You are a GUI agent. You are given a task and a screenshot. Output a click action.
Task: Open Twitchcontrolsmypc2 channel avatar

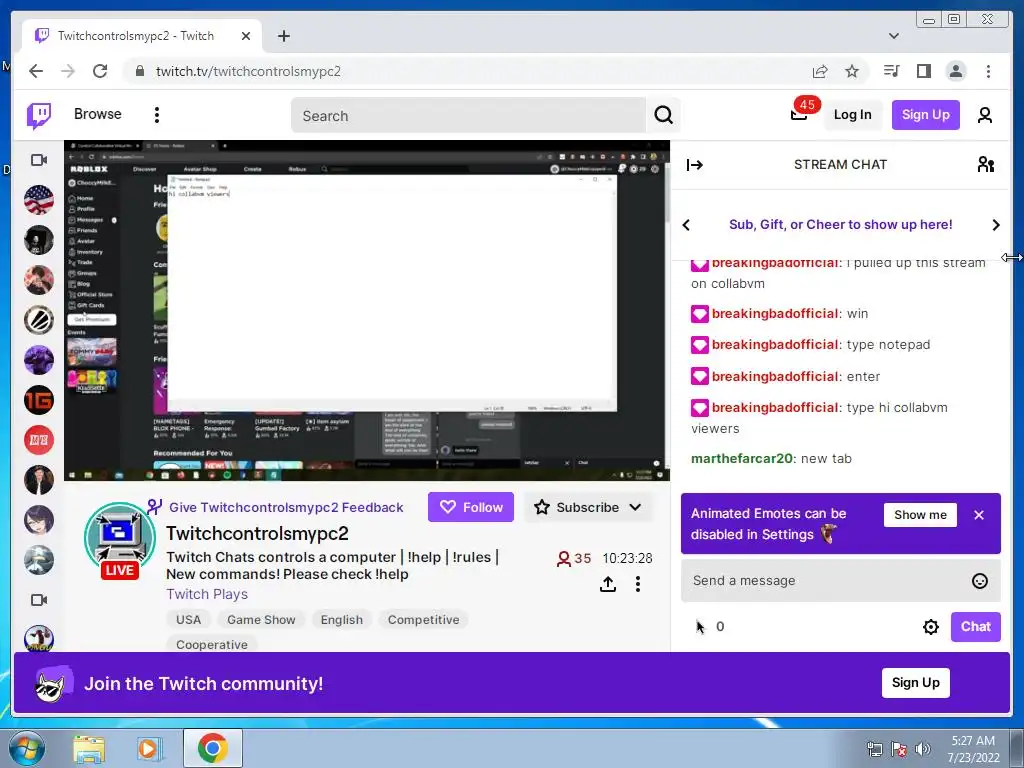click(120, 539)
